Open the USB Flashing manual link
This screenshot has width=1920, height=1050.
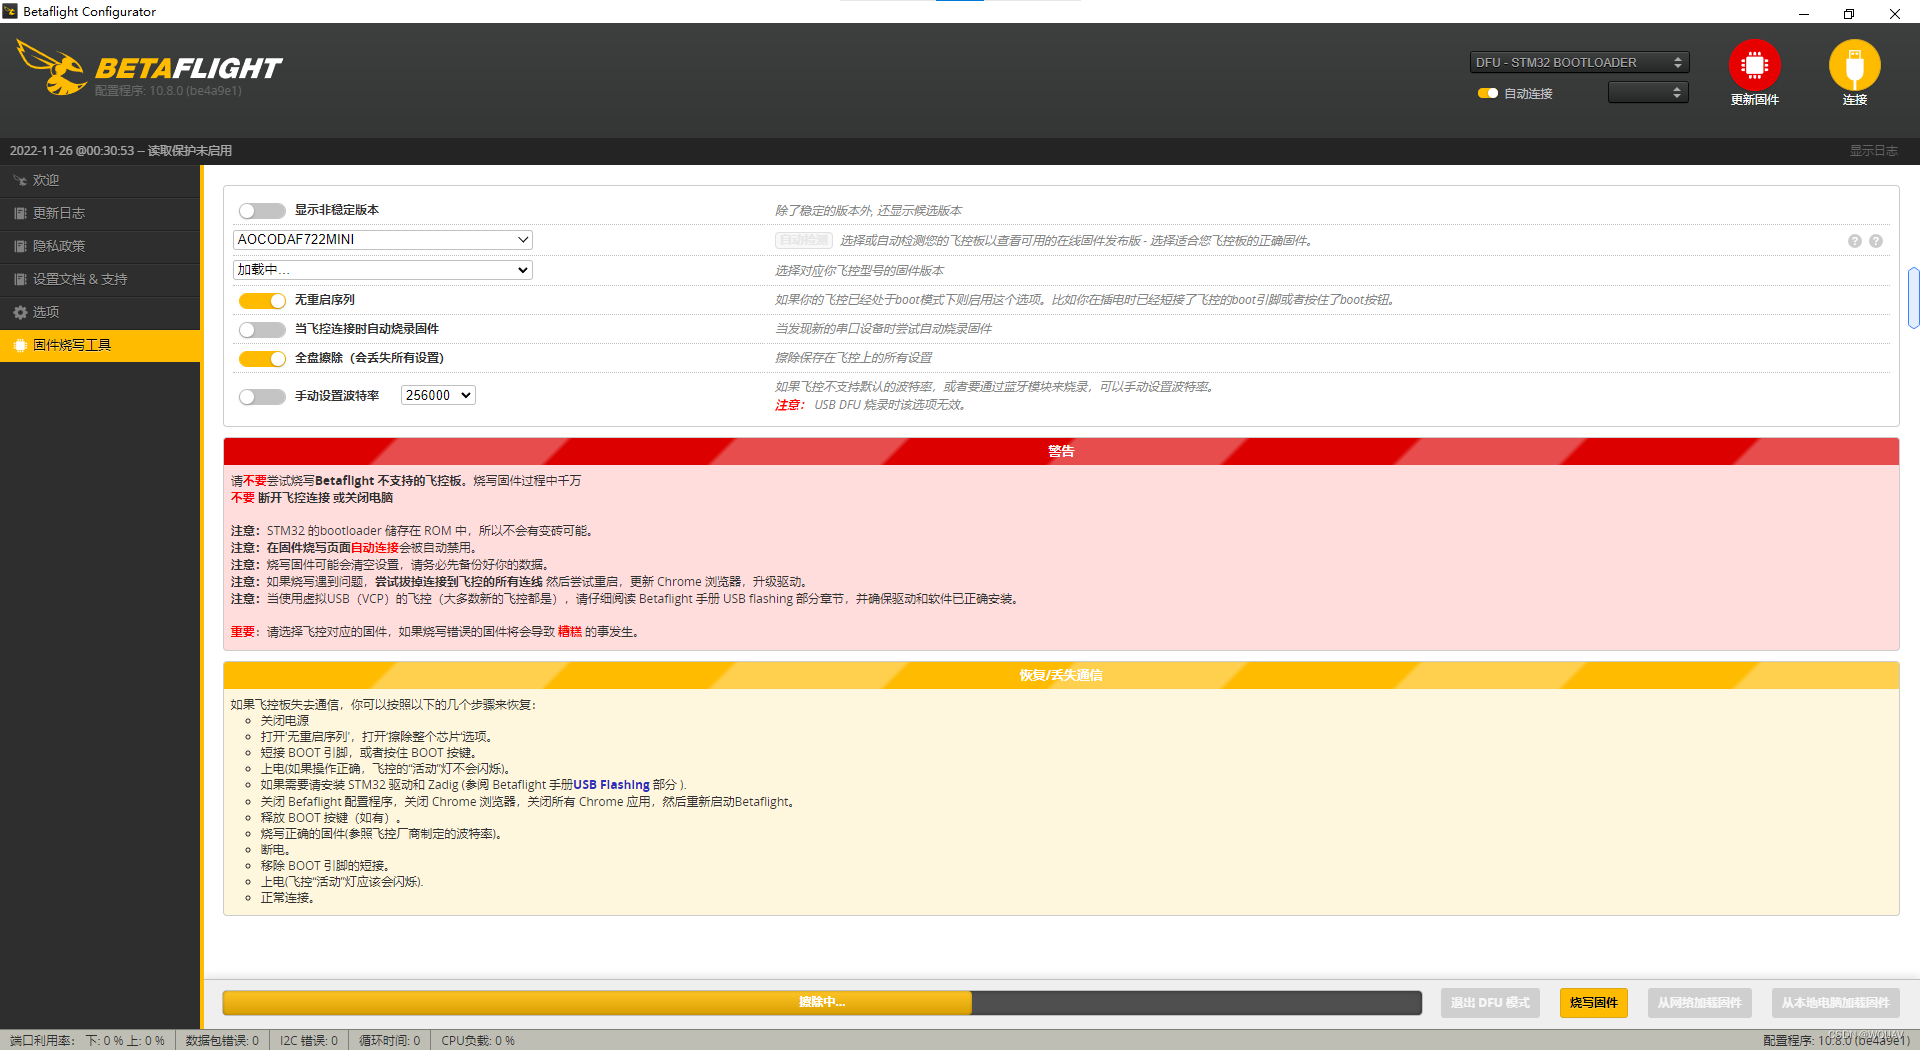tap(611, 785)
